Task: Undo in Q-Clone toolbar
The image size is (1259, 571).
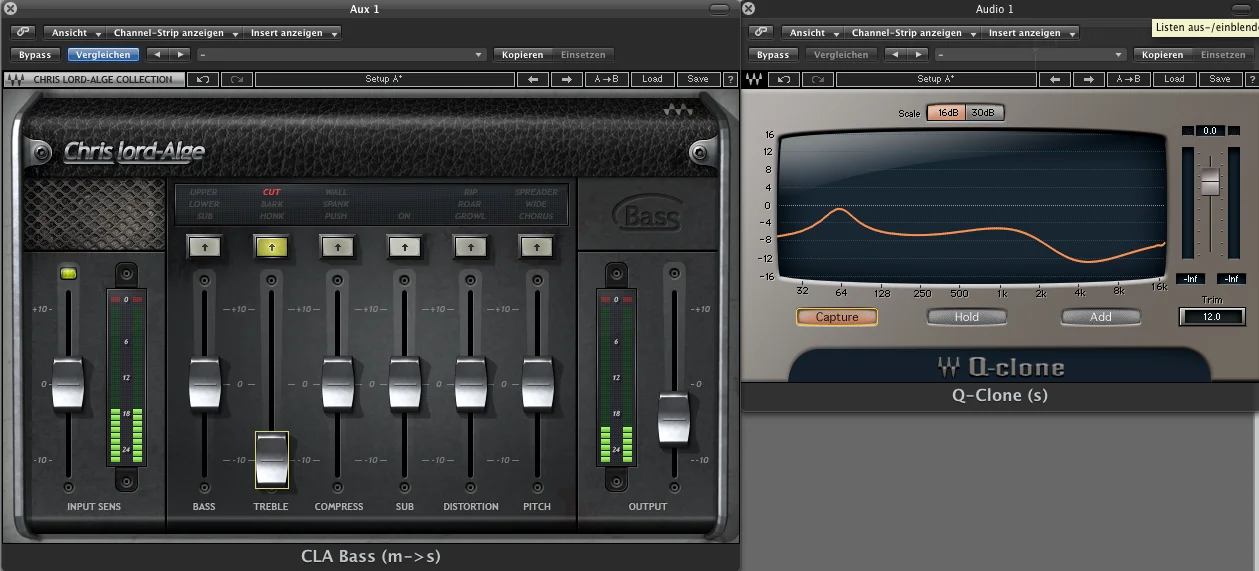Action: [783, 79]
